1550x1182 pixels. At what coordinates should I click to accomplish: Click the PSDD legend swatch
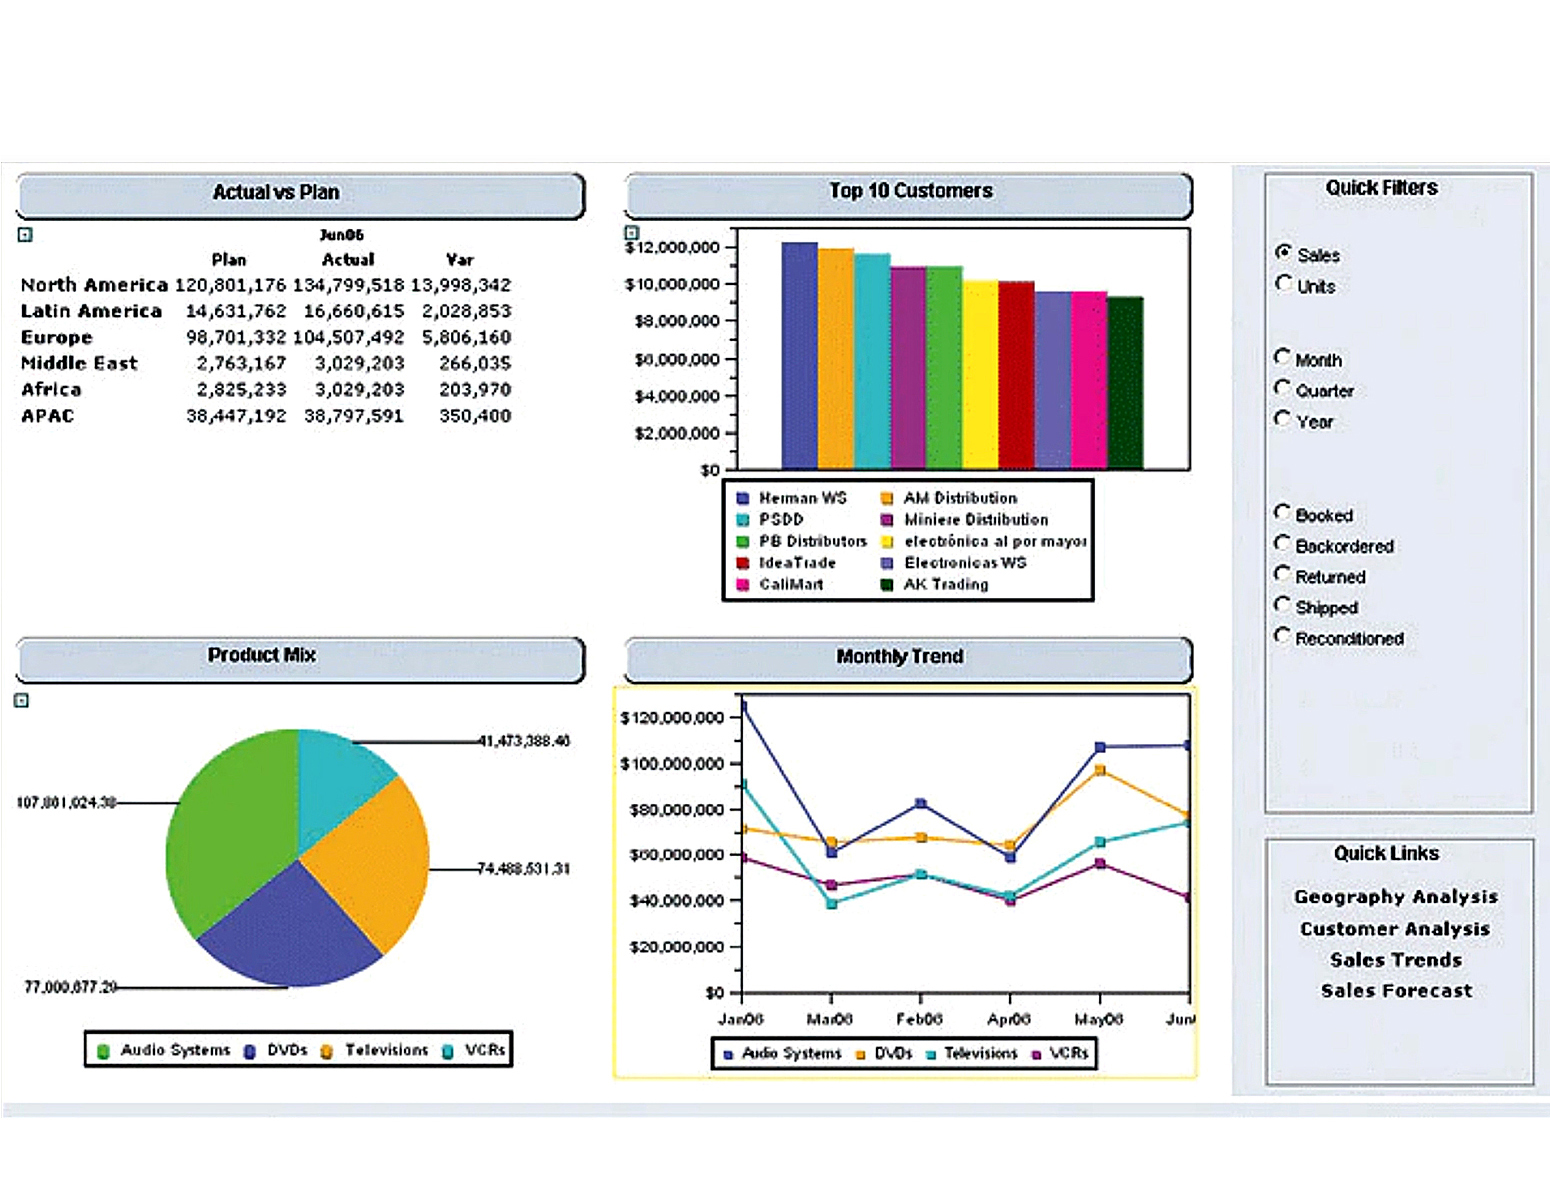[x=743, y=520]
